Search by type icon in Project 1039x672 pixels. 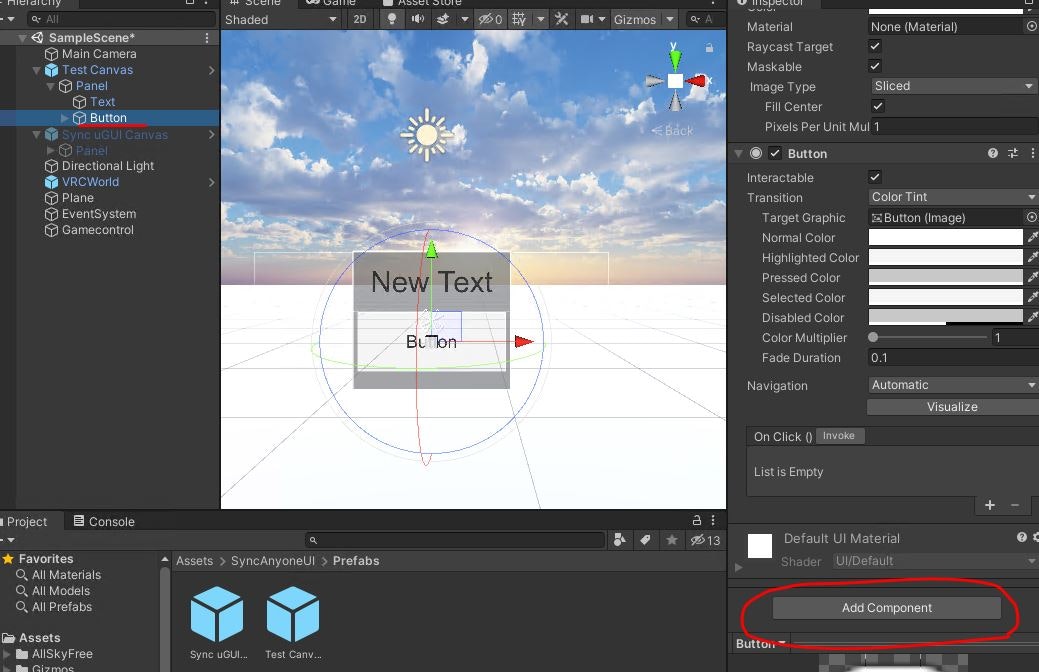coord(620,540)
